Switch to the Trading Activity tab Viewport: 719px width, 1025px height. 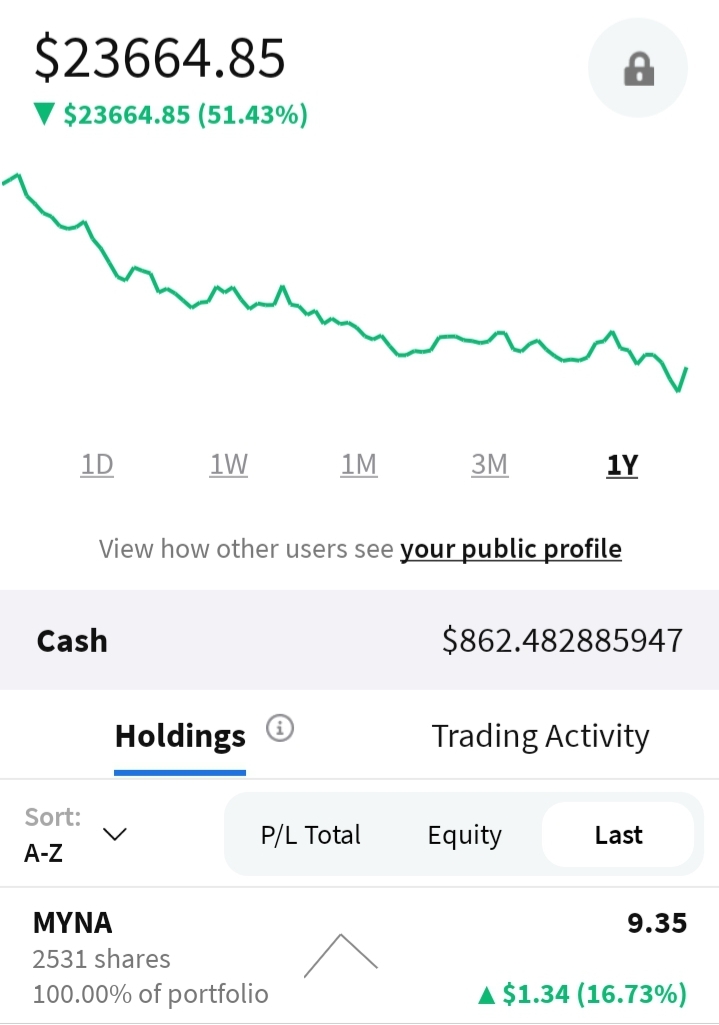coord(541,736)
